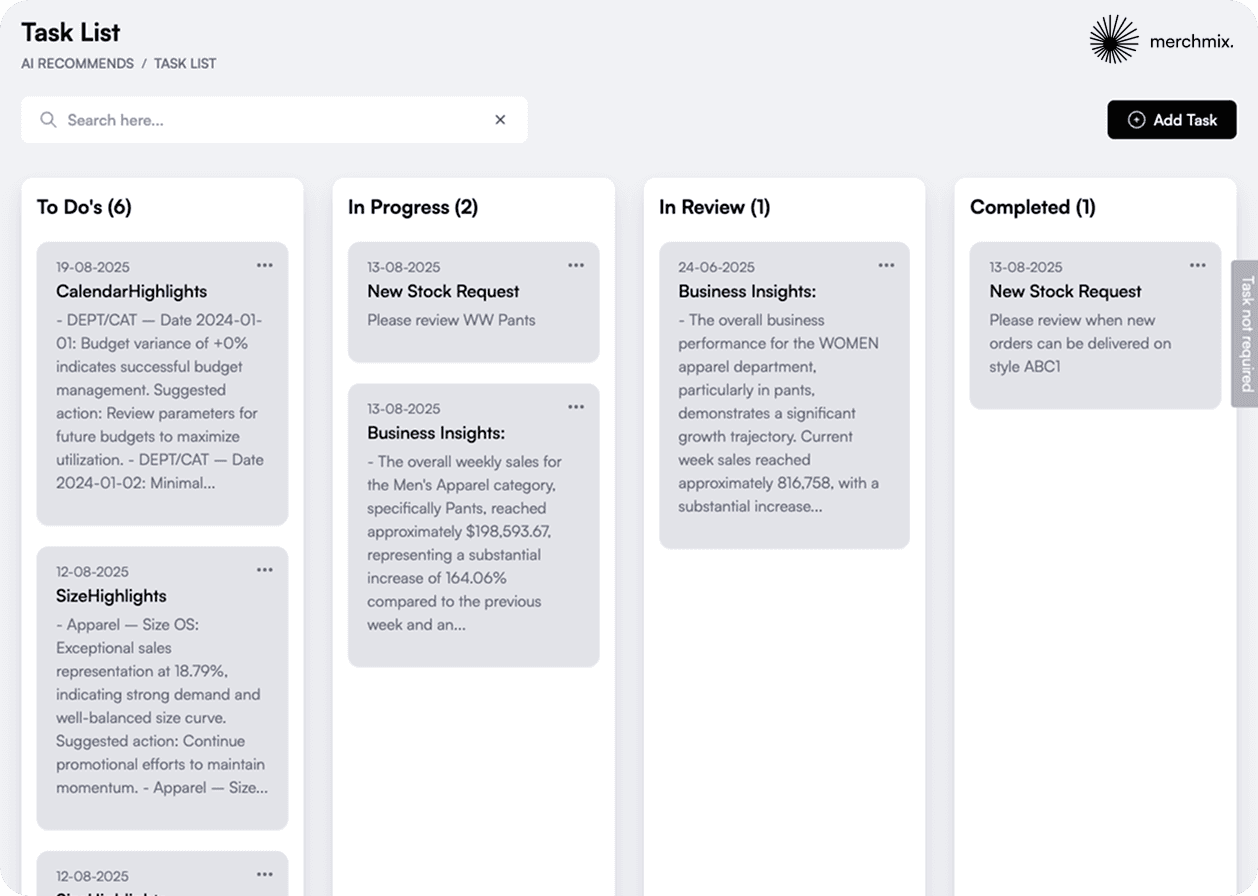Image resolution: width=1258 pixels, height=896 pixels.
Task: Go to the AI RECOMMENDS breadcrumb
Action: pos(77,63)
